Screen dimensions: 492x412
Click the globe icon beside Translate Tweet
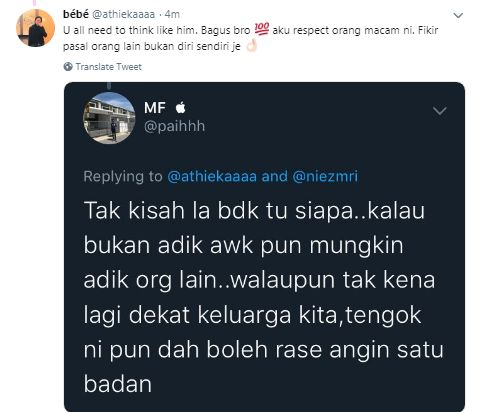[68, 67]
